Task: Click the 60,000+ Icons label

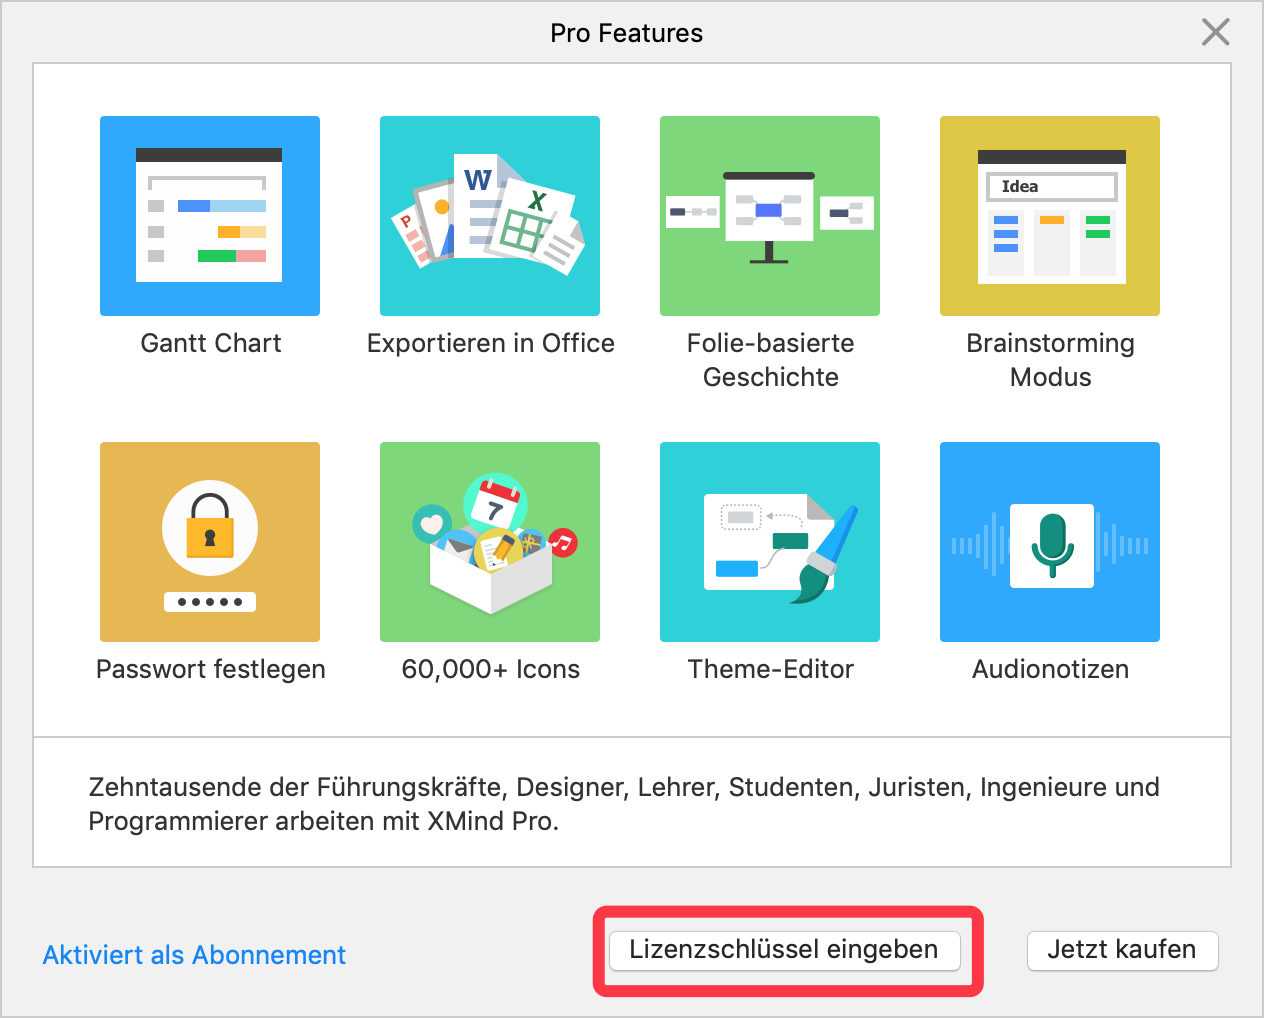Action: (x=491, y=669)
